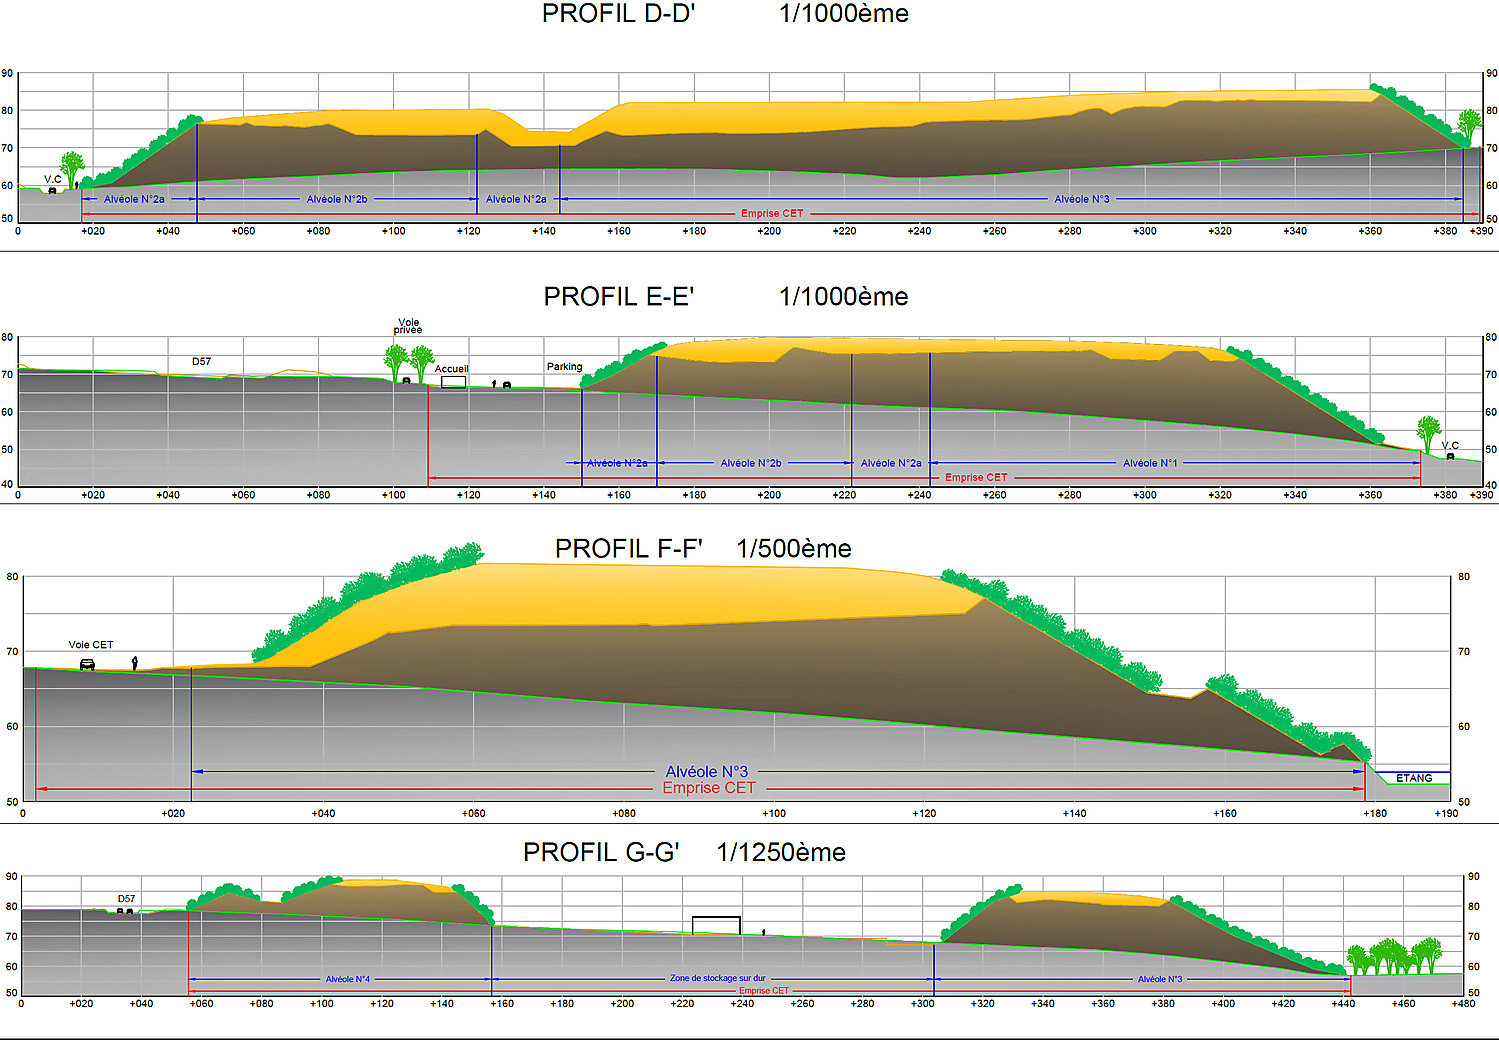Click the pair of trees under Voie privée
The image size is (1499, 1040).
pos(409,362)
